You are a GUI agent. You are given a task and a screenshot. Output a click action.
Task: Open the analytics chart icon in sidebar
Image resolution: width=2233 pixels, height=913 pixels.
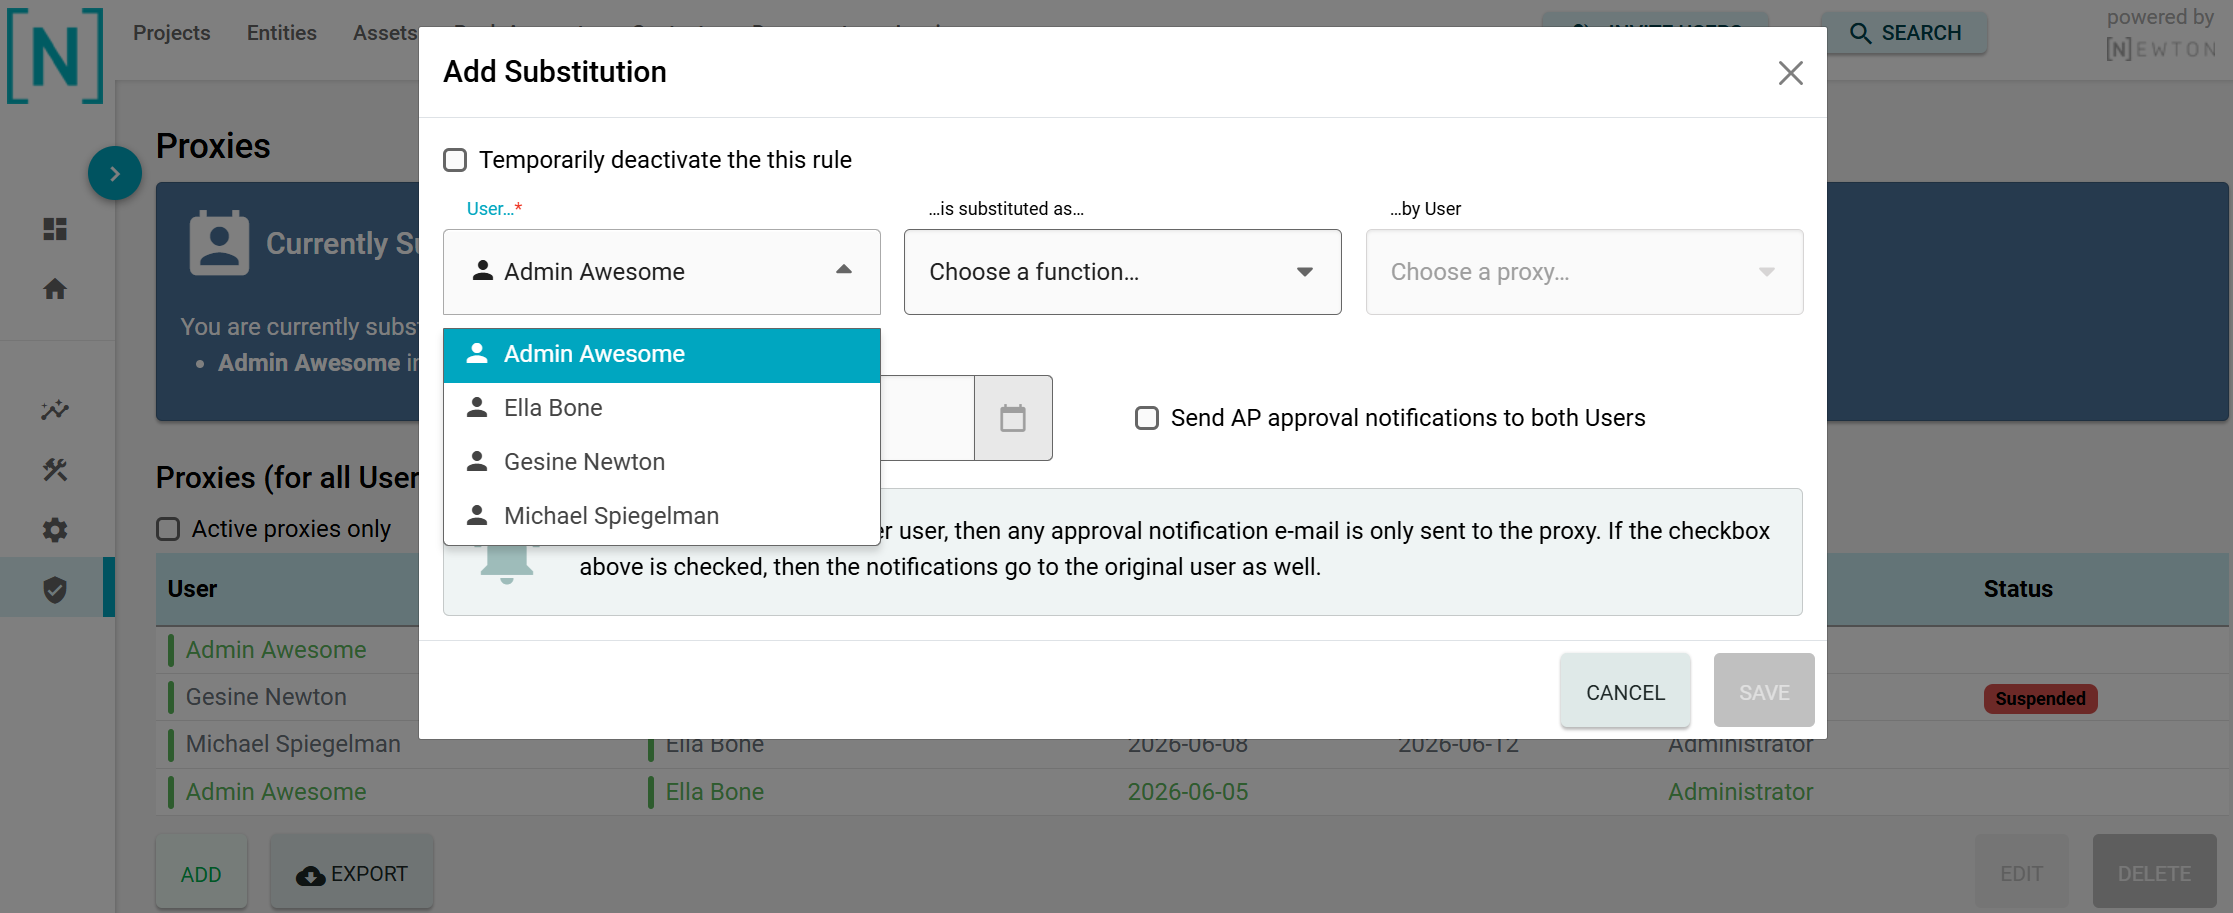[55, 410]
